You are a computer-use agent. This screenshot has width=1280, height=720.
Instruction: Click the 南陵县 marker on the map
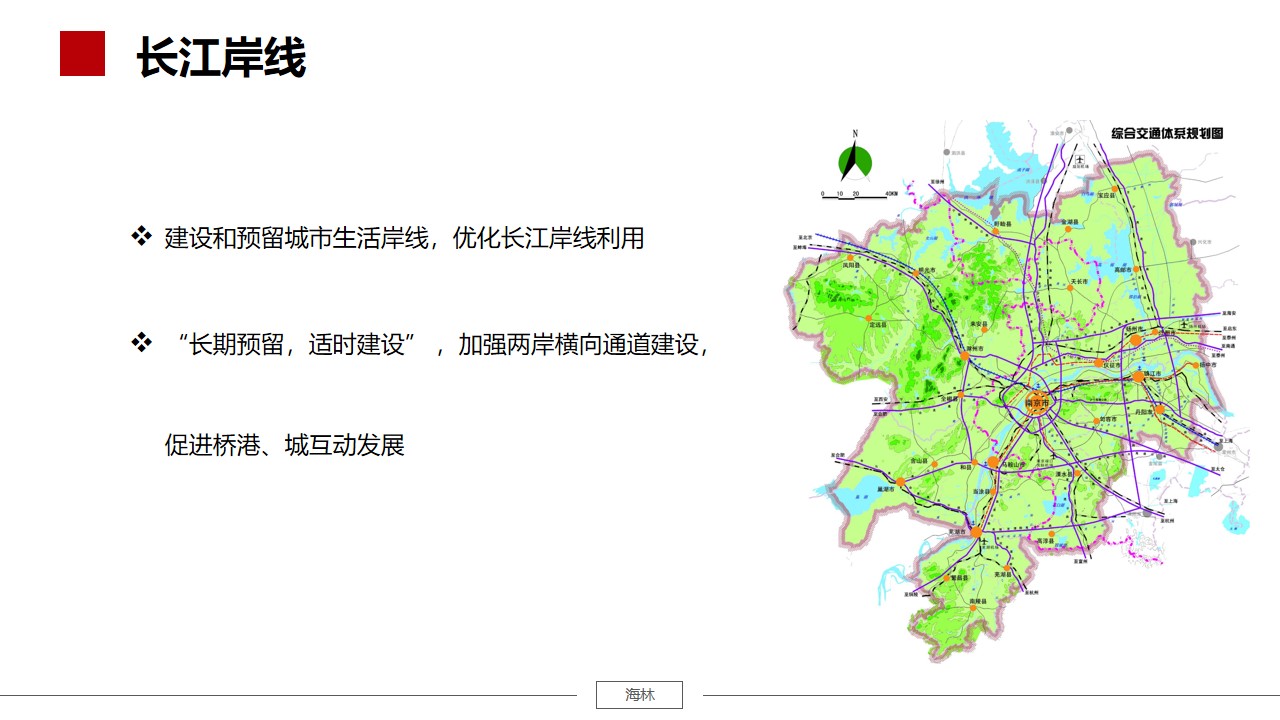(972, 608)
